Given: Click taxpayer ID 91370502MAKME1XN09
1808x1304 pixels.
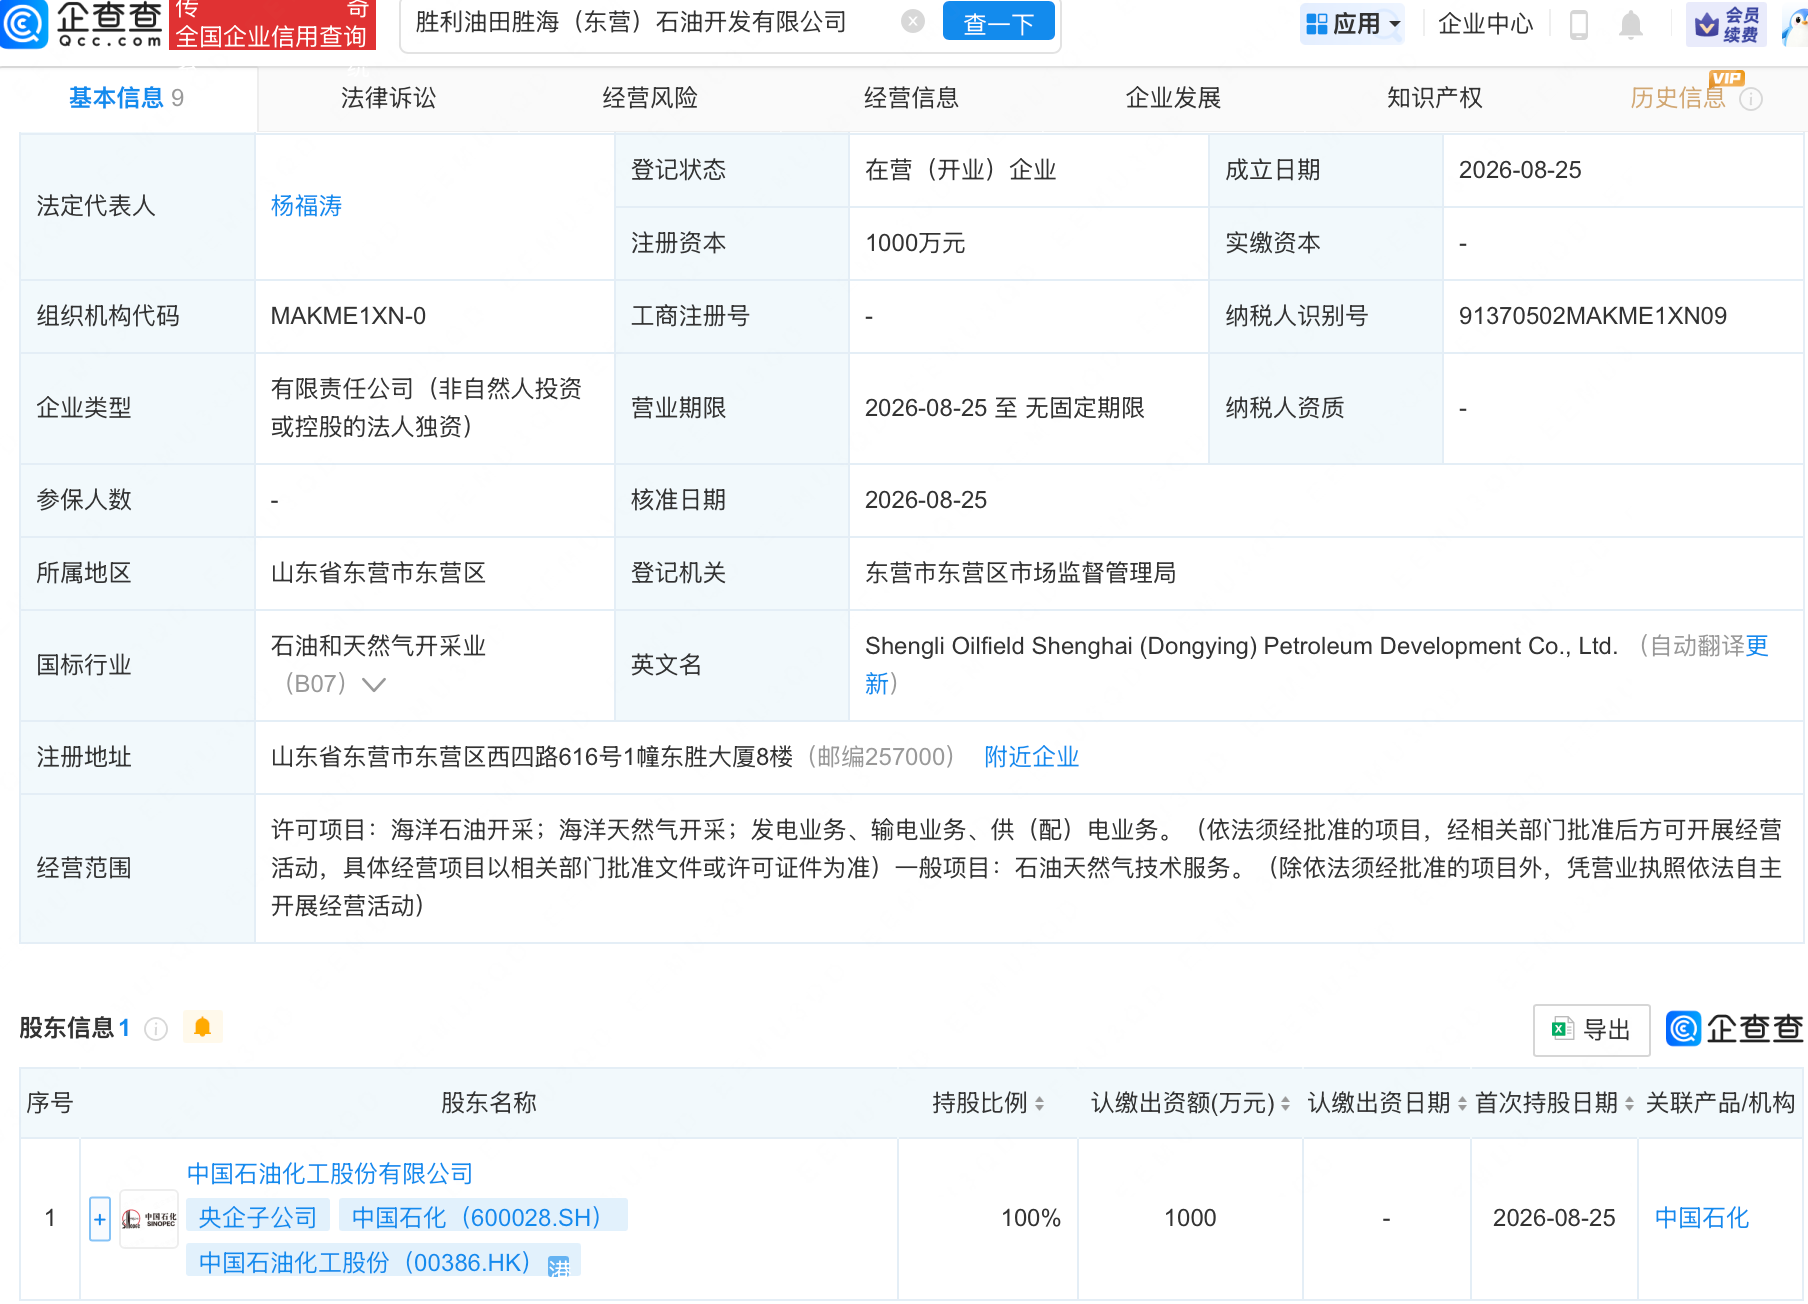Looking at the screenshot, I should pos(1592,316).
